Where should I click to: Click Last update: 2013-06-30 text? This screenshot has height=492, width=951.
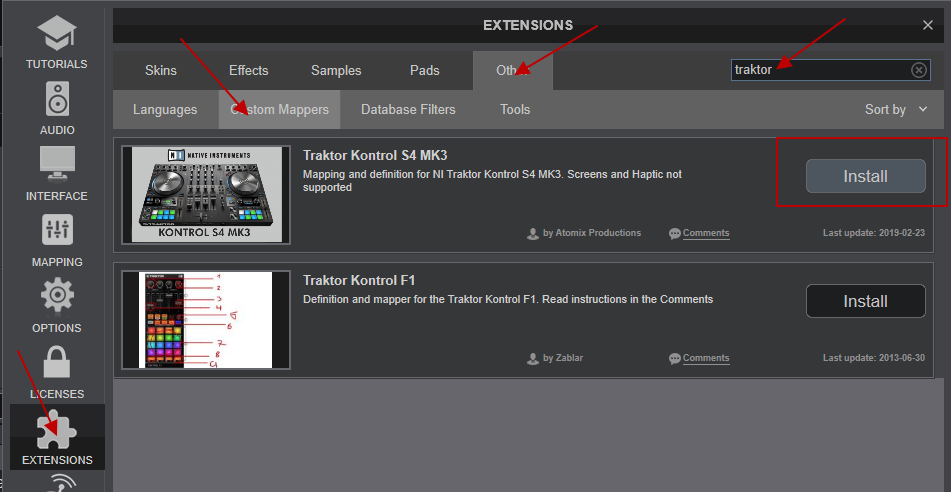[874, 358]
